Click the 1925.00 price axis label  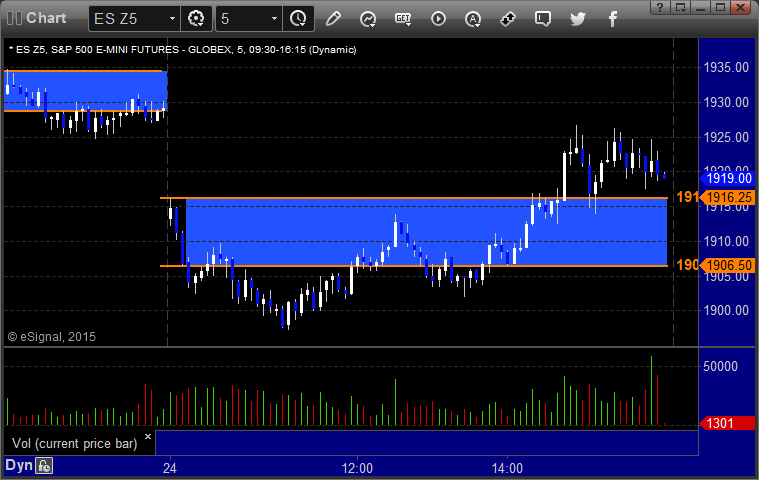tap(726, 137)
